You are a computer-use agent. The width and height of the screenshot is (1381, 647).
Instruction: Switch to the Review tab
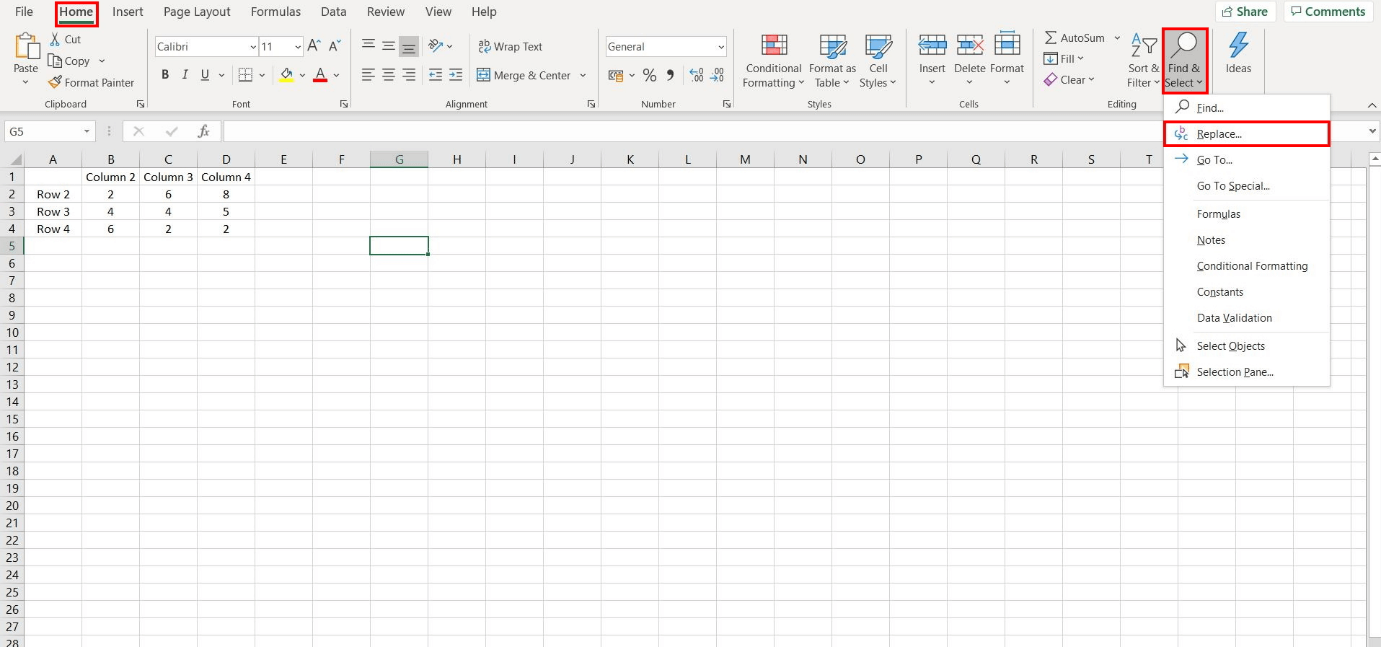coord(386,12)
